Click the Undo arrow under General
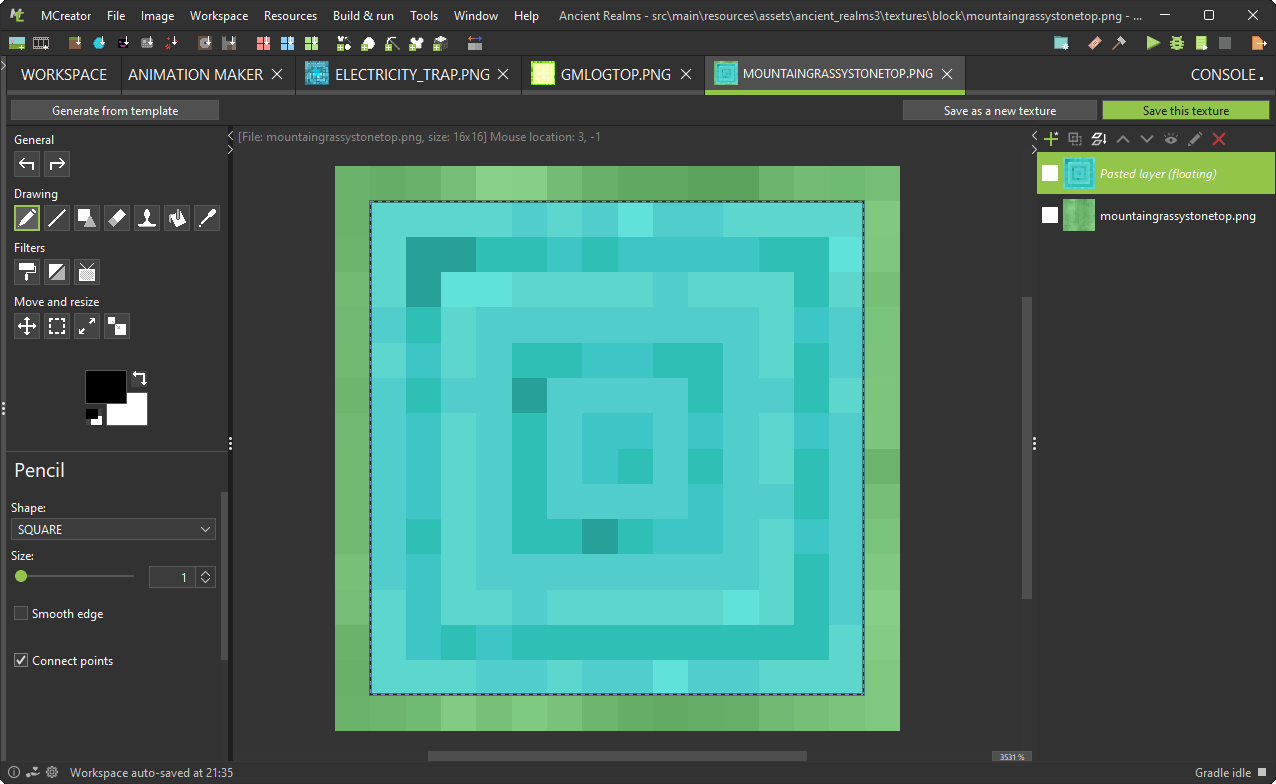1276x784 pixels. pos(27,164)
